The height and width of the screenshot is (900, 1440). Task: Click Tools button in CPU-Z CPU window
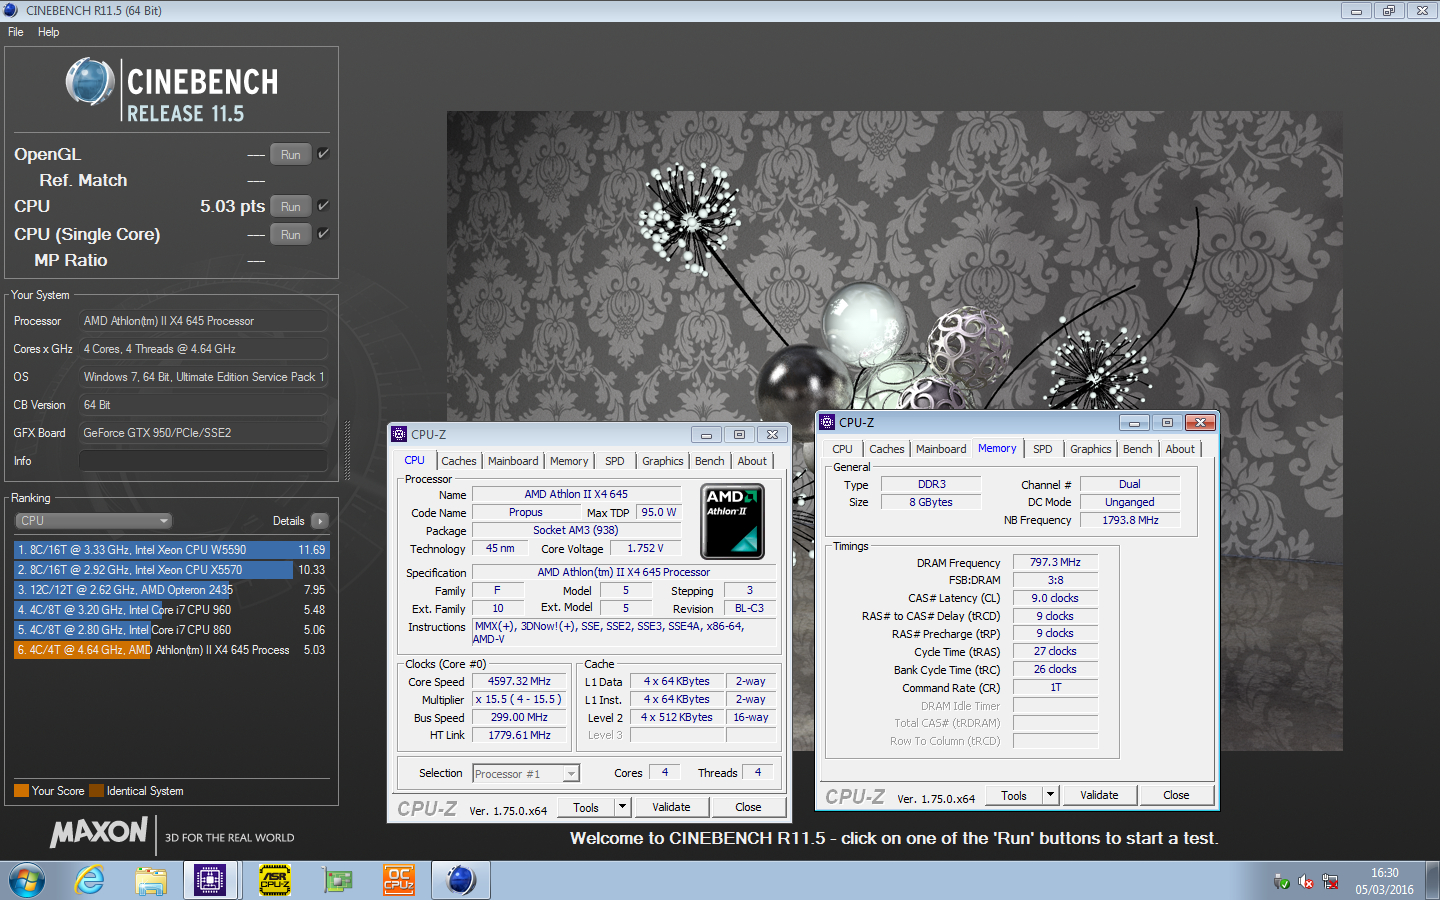point(586,806)
